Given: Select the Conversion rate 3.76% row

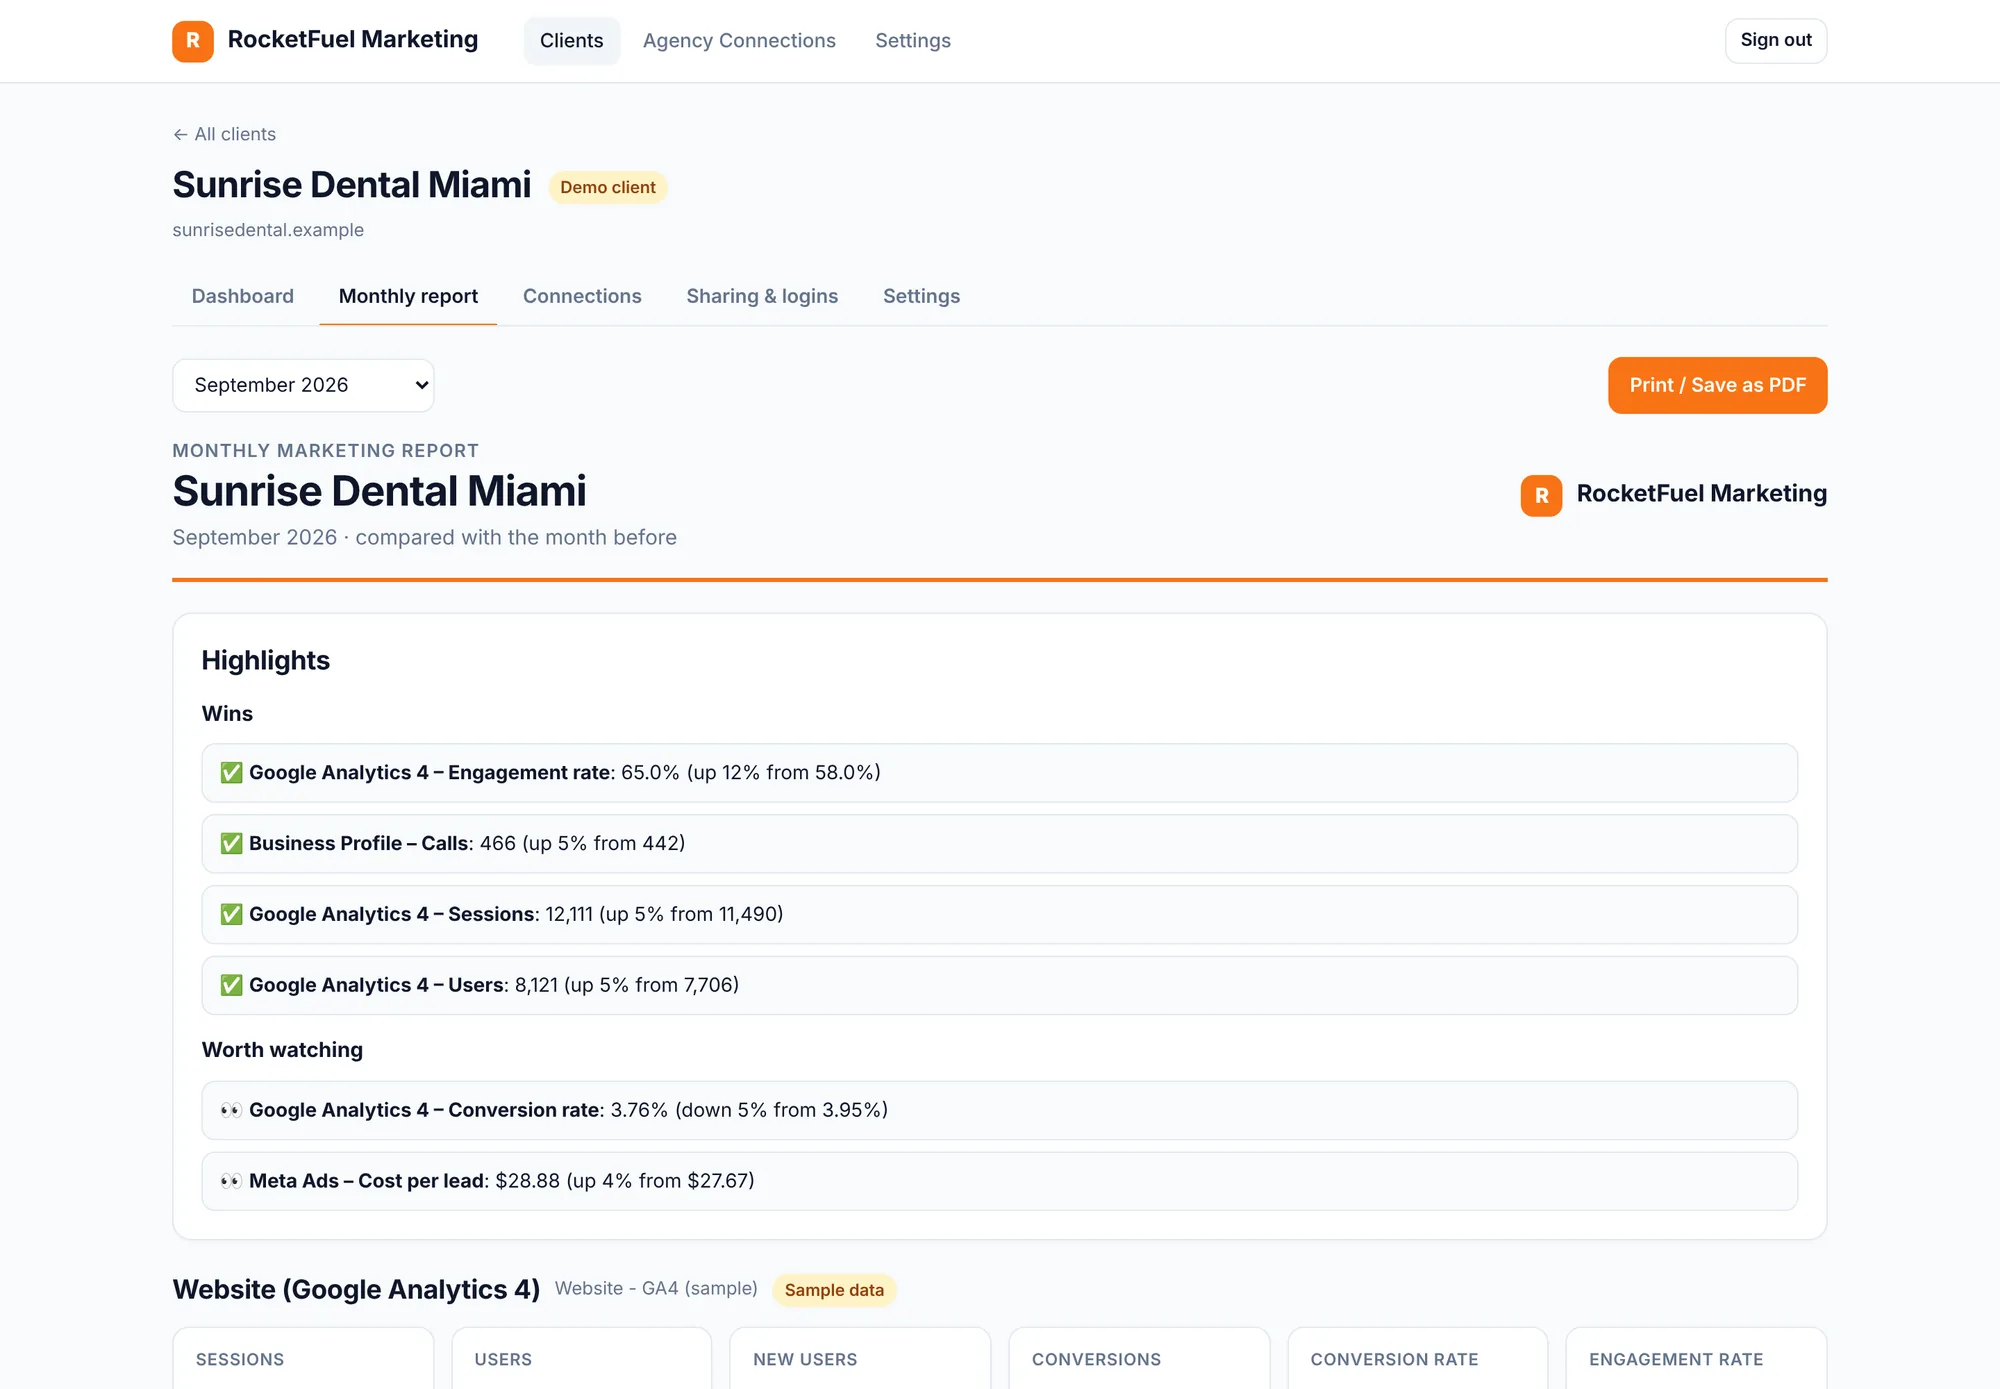Looking at the screenshot, I should (999, 1110).
